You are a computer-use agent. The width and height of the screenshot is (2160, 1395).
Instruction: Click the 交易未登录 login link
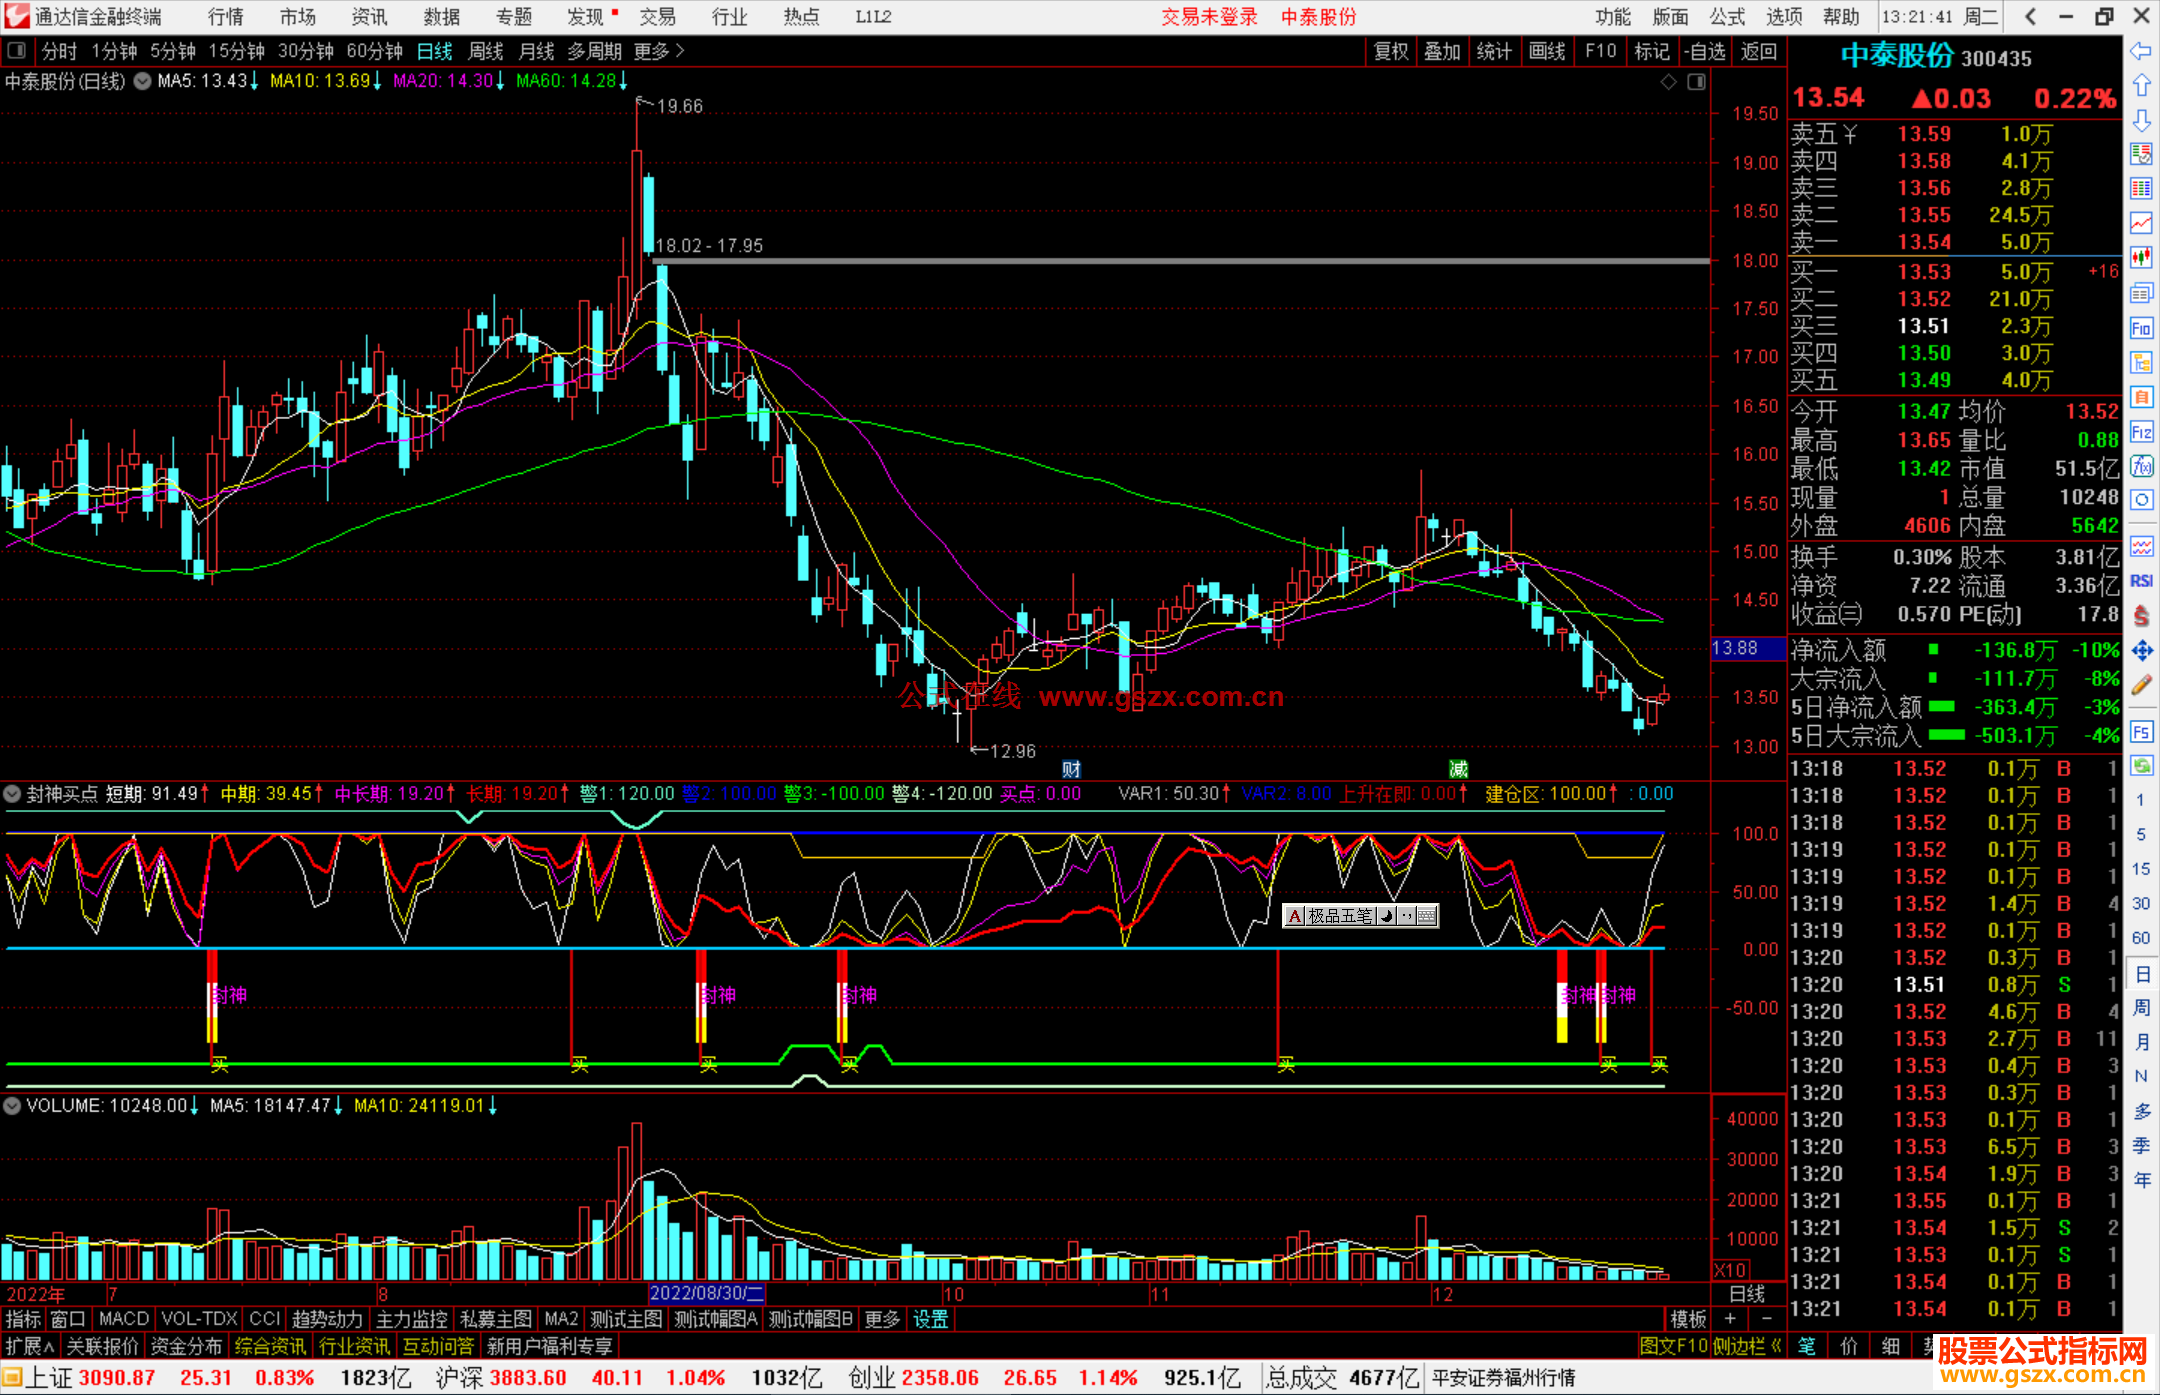click(x=1209, y=17)
